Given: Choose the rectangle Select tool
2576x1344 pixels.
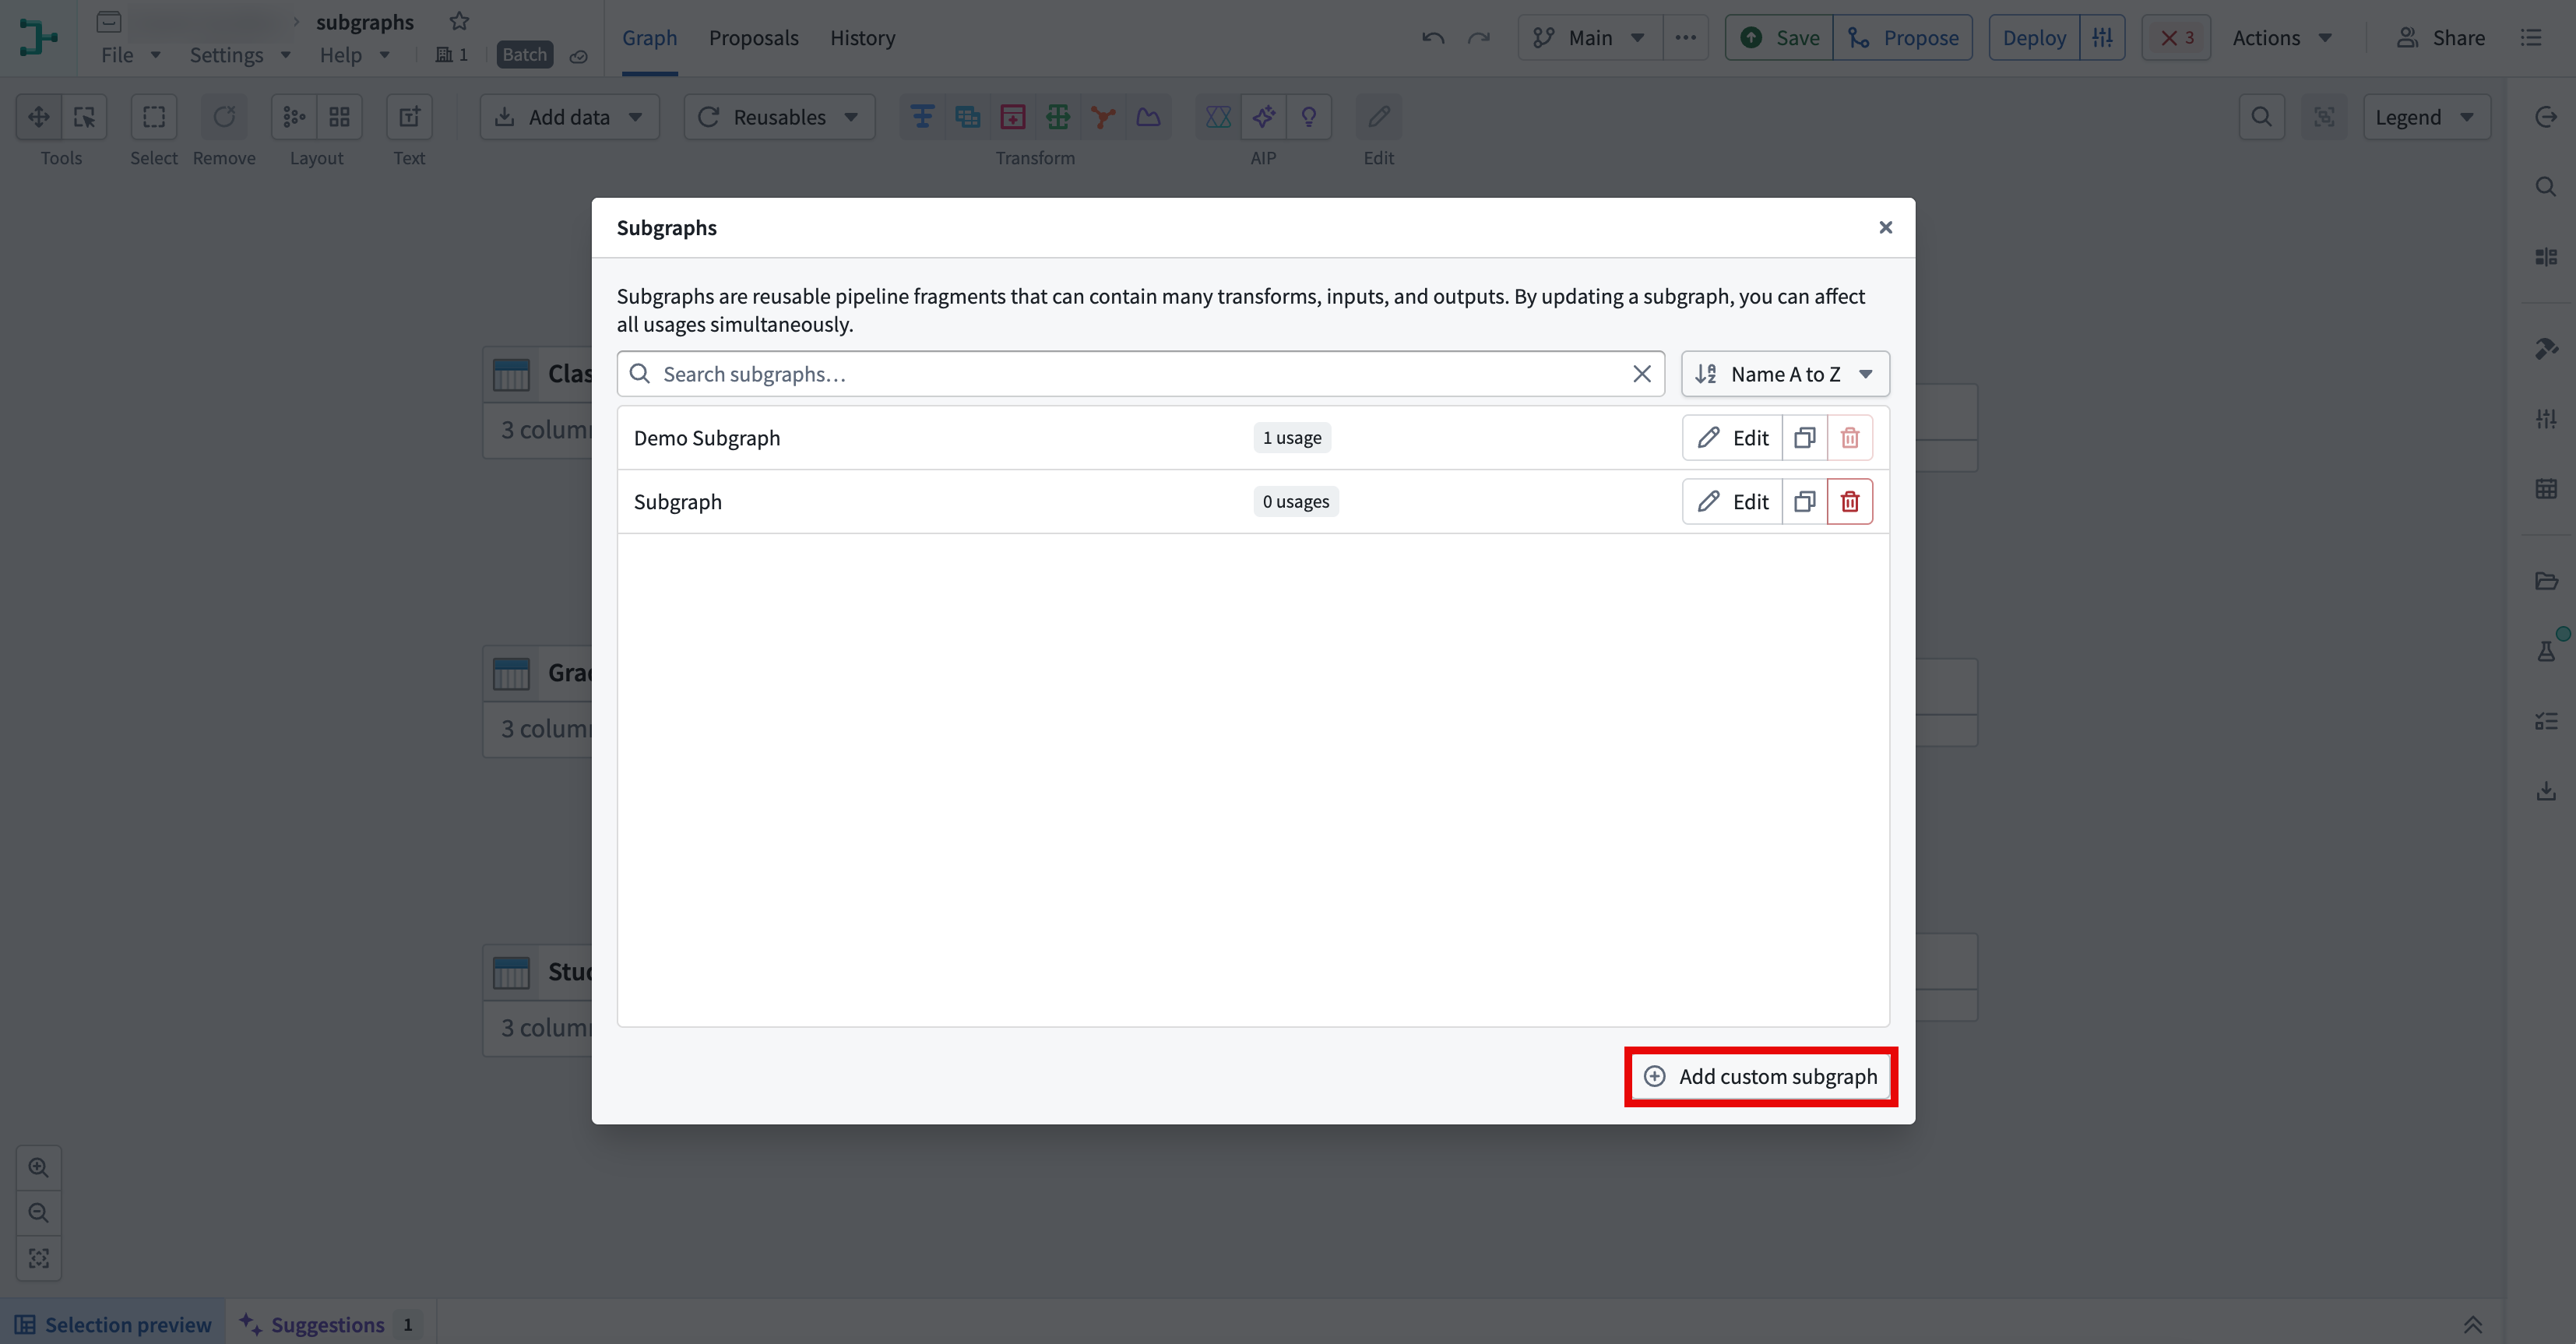Looking at the screenshot, I should click(x=154, y=117).
